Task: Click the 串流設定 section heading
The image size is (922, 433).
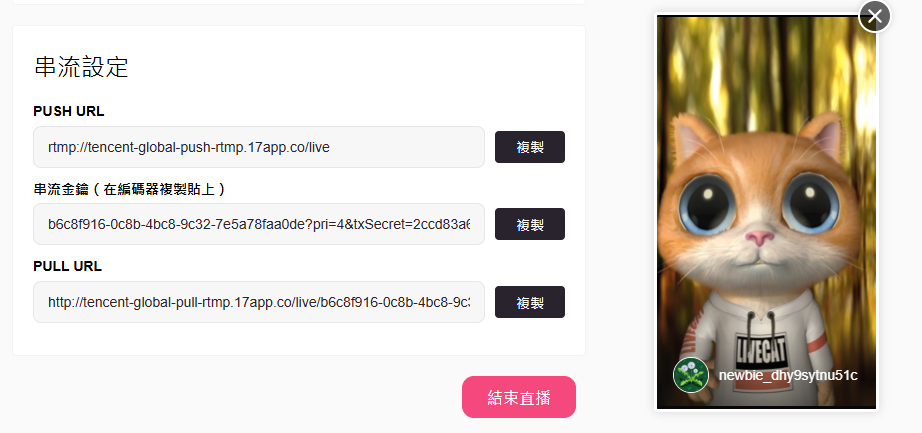Action: tap(81, 67)
